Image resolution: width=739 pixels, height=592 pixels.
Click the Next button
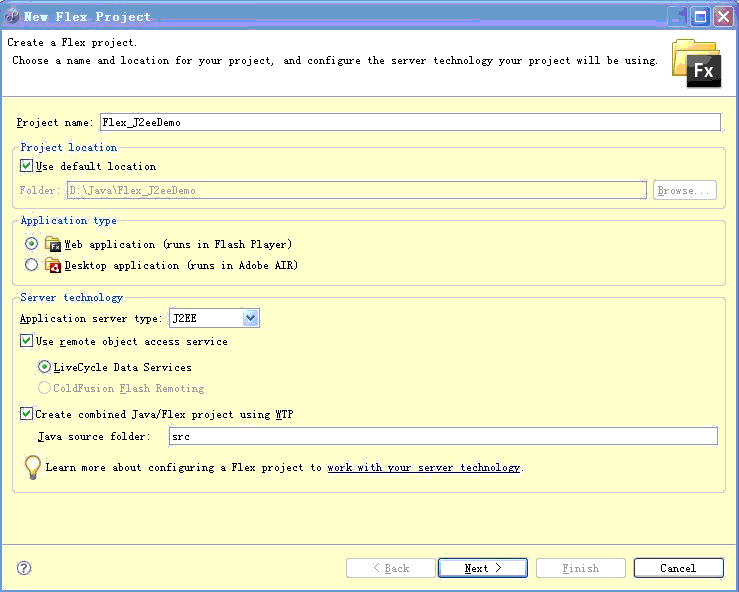click(483, 568)
